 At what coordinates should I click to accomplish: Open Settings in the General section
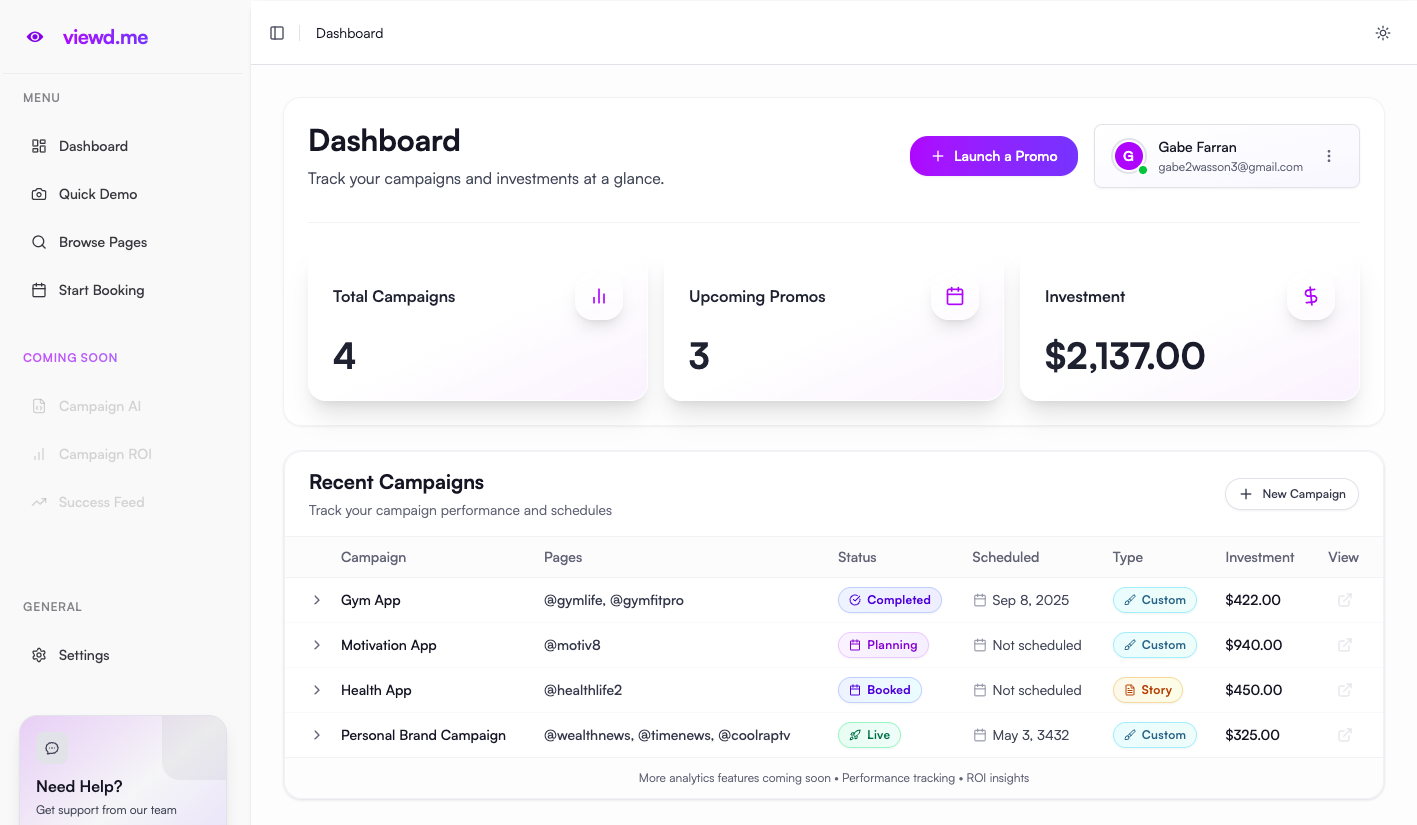(x=84, y=655)
